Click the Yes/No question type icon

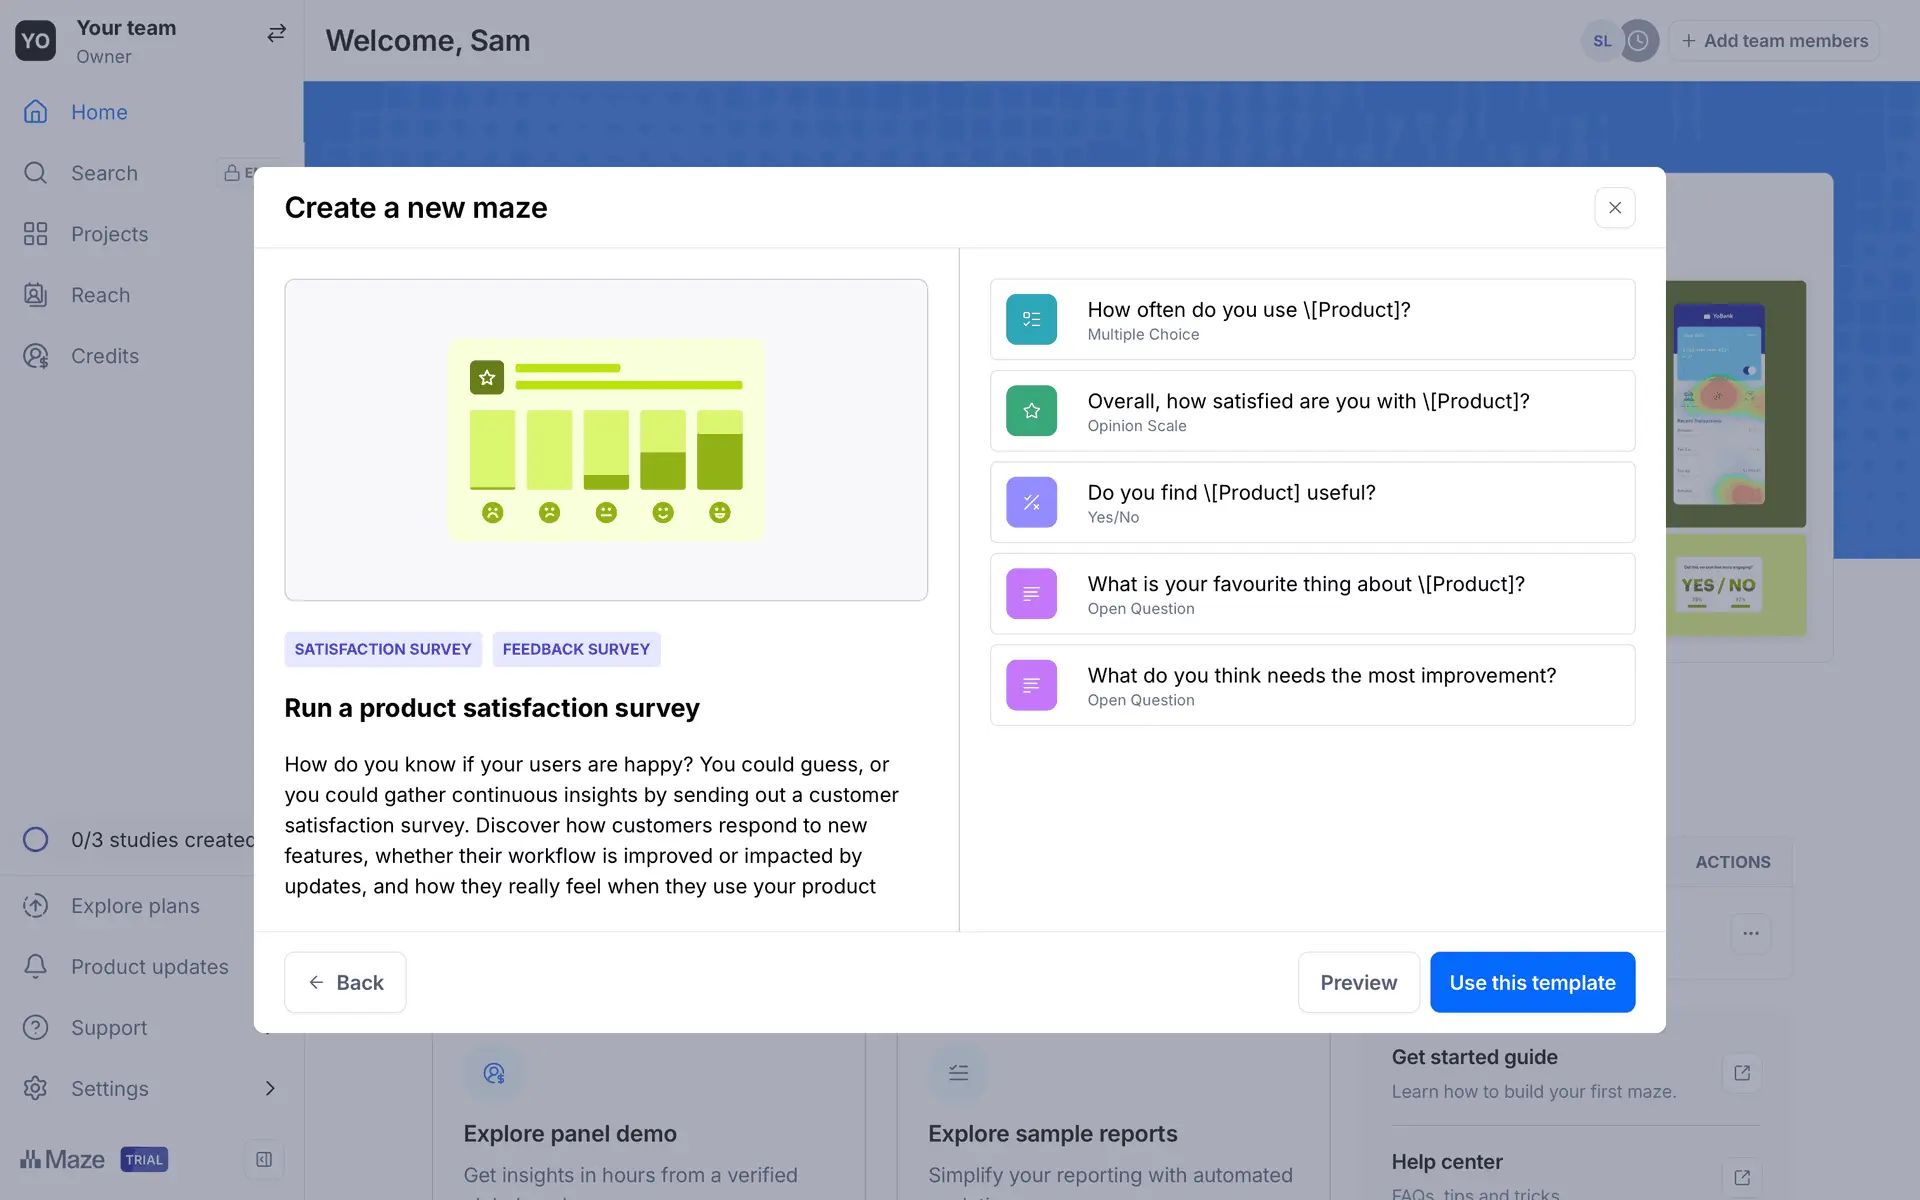1031,502
